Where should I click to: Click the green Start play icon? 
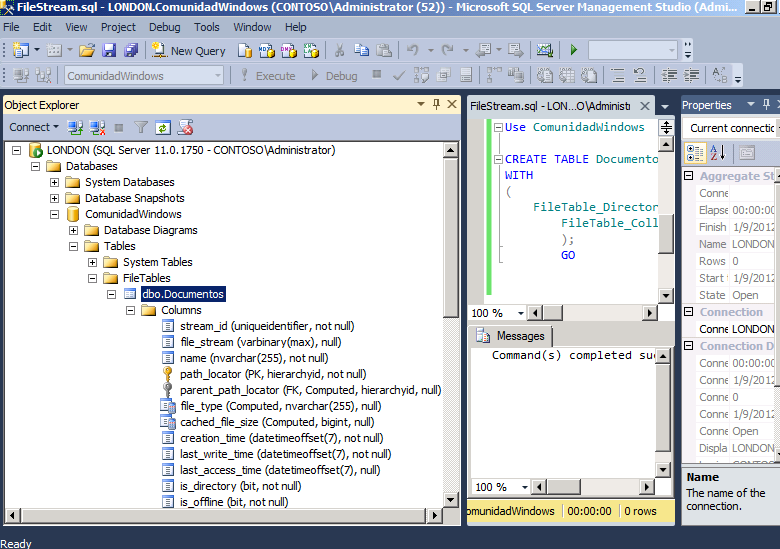(574, 50)
